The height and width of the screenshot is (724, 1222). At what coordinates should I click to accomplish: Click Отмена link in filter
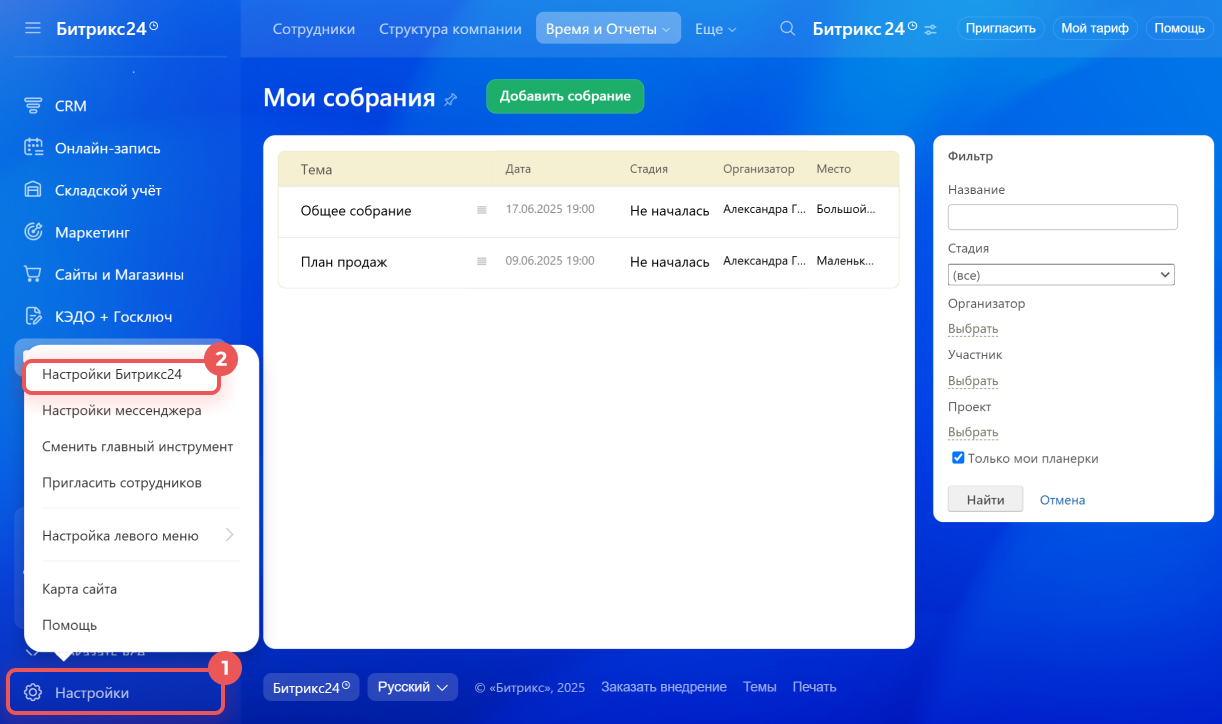(1062, 500)
